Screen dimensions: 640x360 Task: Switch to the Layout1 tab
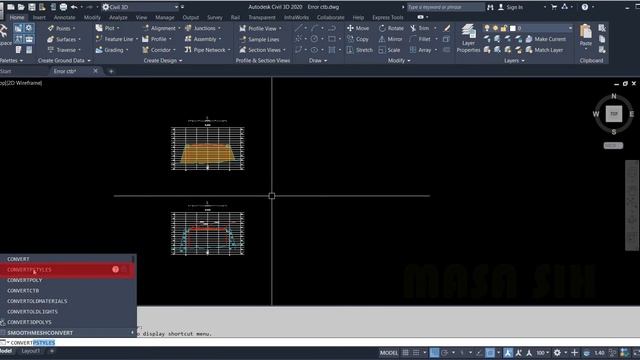click(x=31, y=351)
